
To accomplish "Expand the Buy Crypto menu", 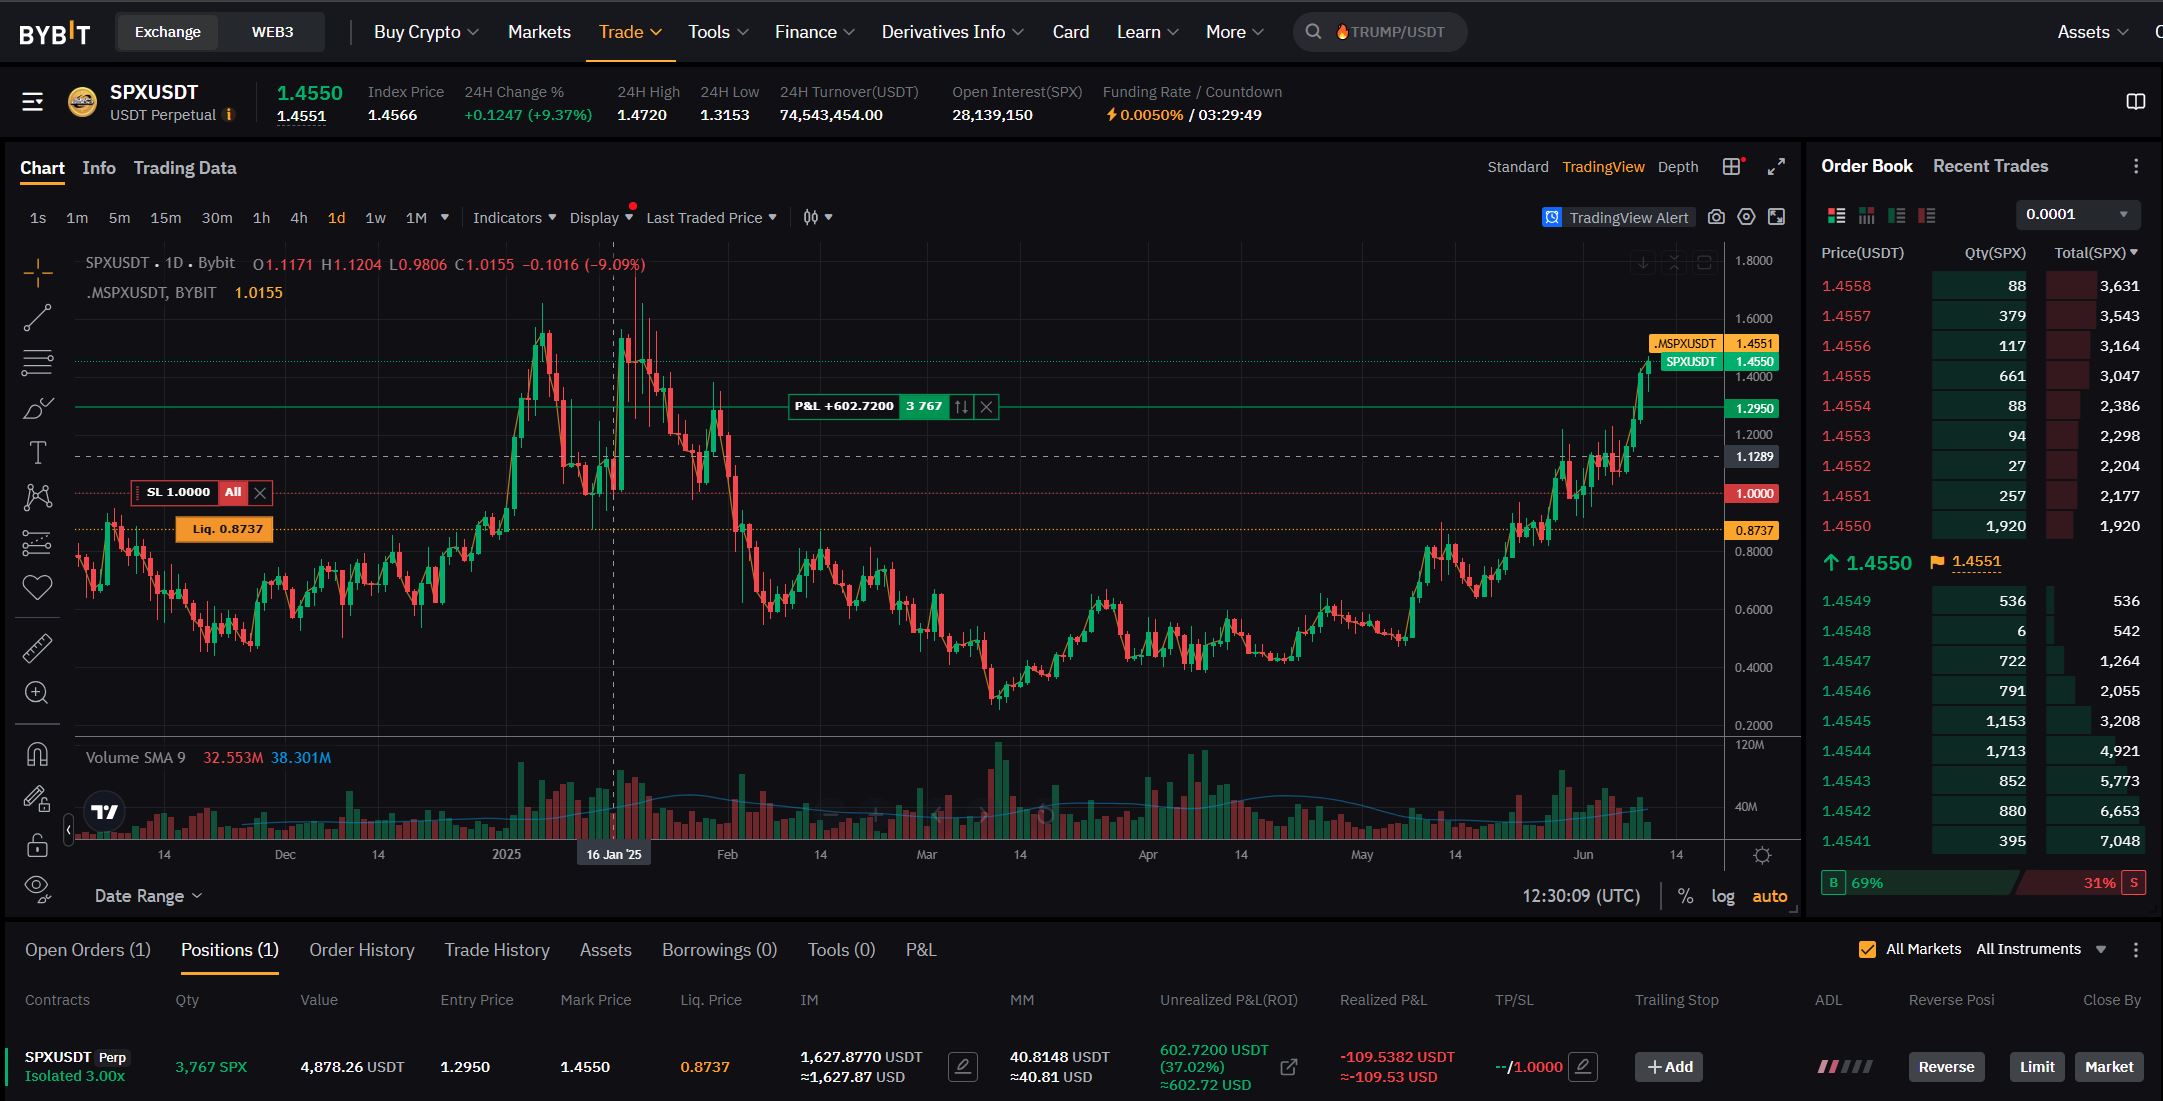I will (x=426, y=32).
